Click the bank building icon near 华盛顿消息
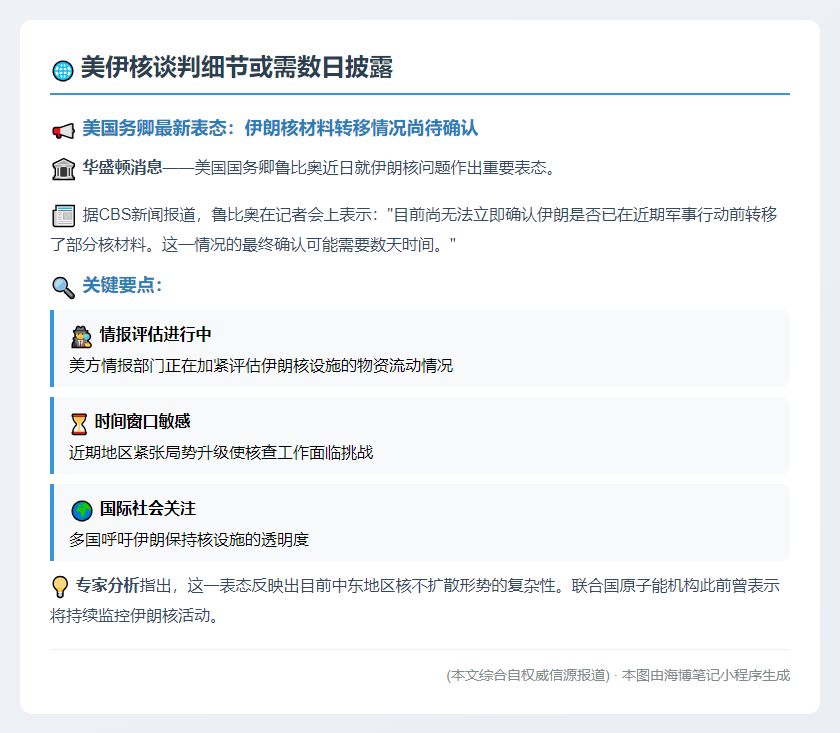Screen dimensions: 840x733 click(x=63, y=169)
